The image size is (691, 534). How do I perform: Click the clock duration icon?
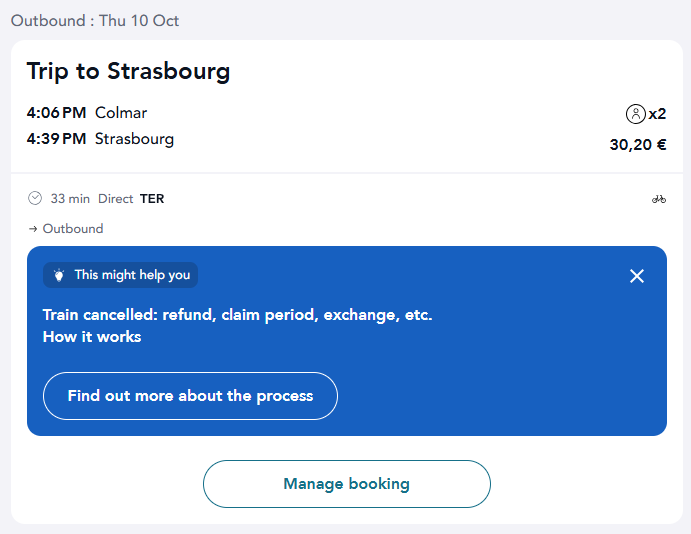[35, 198]
